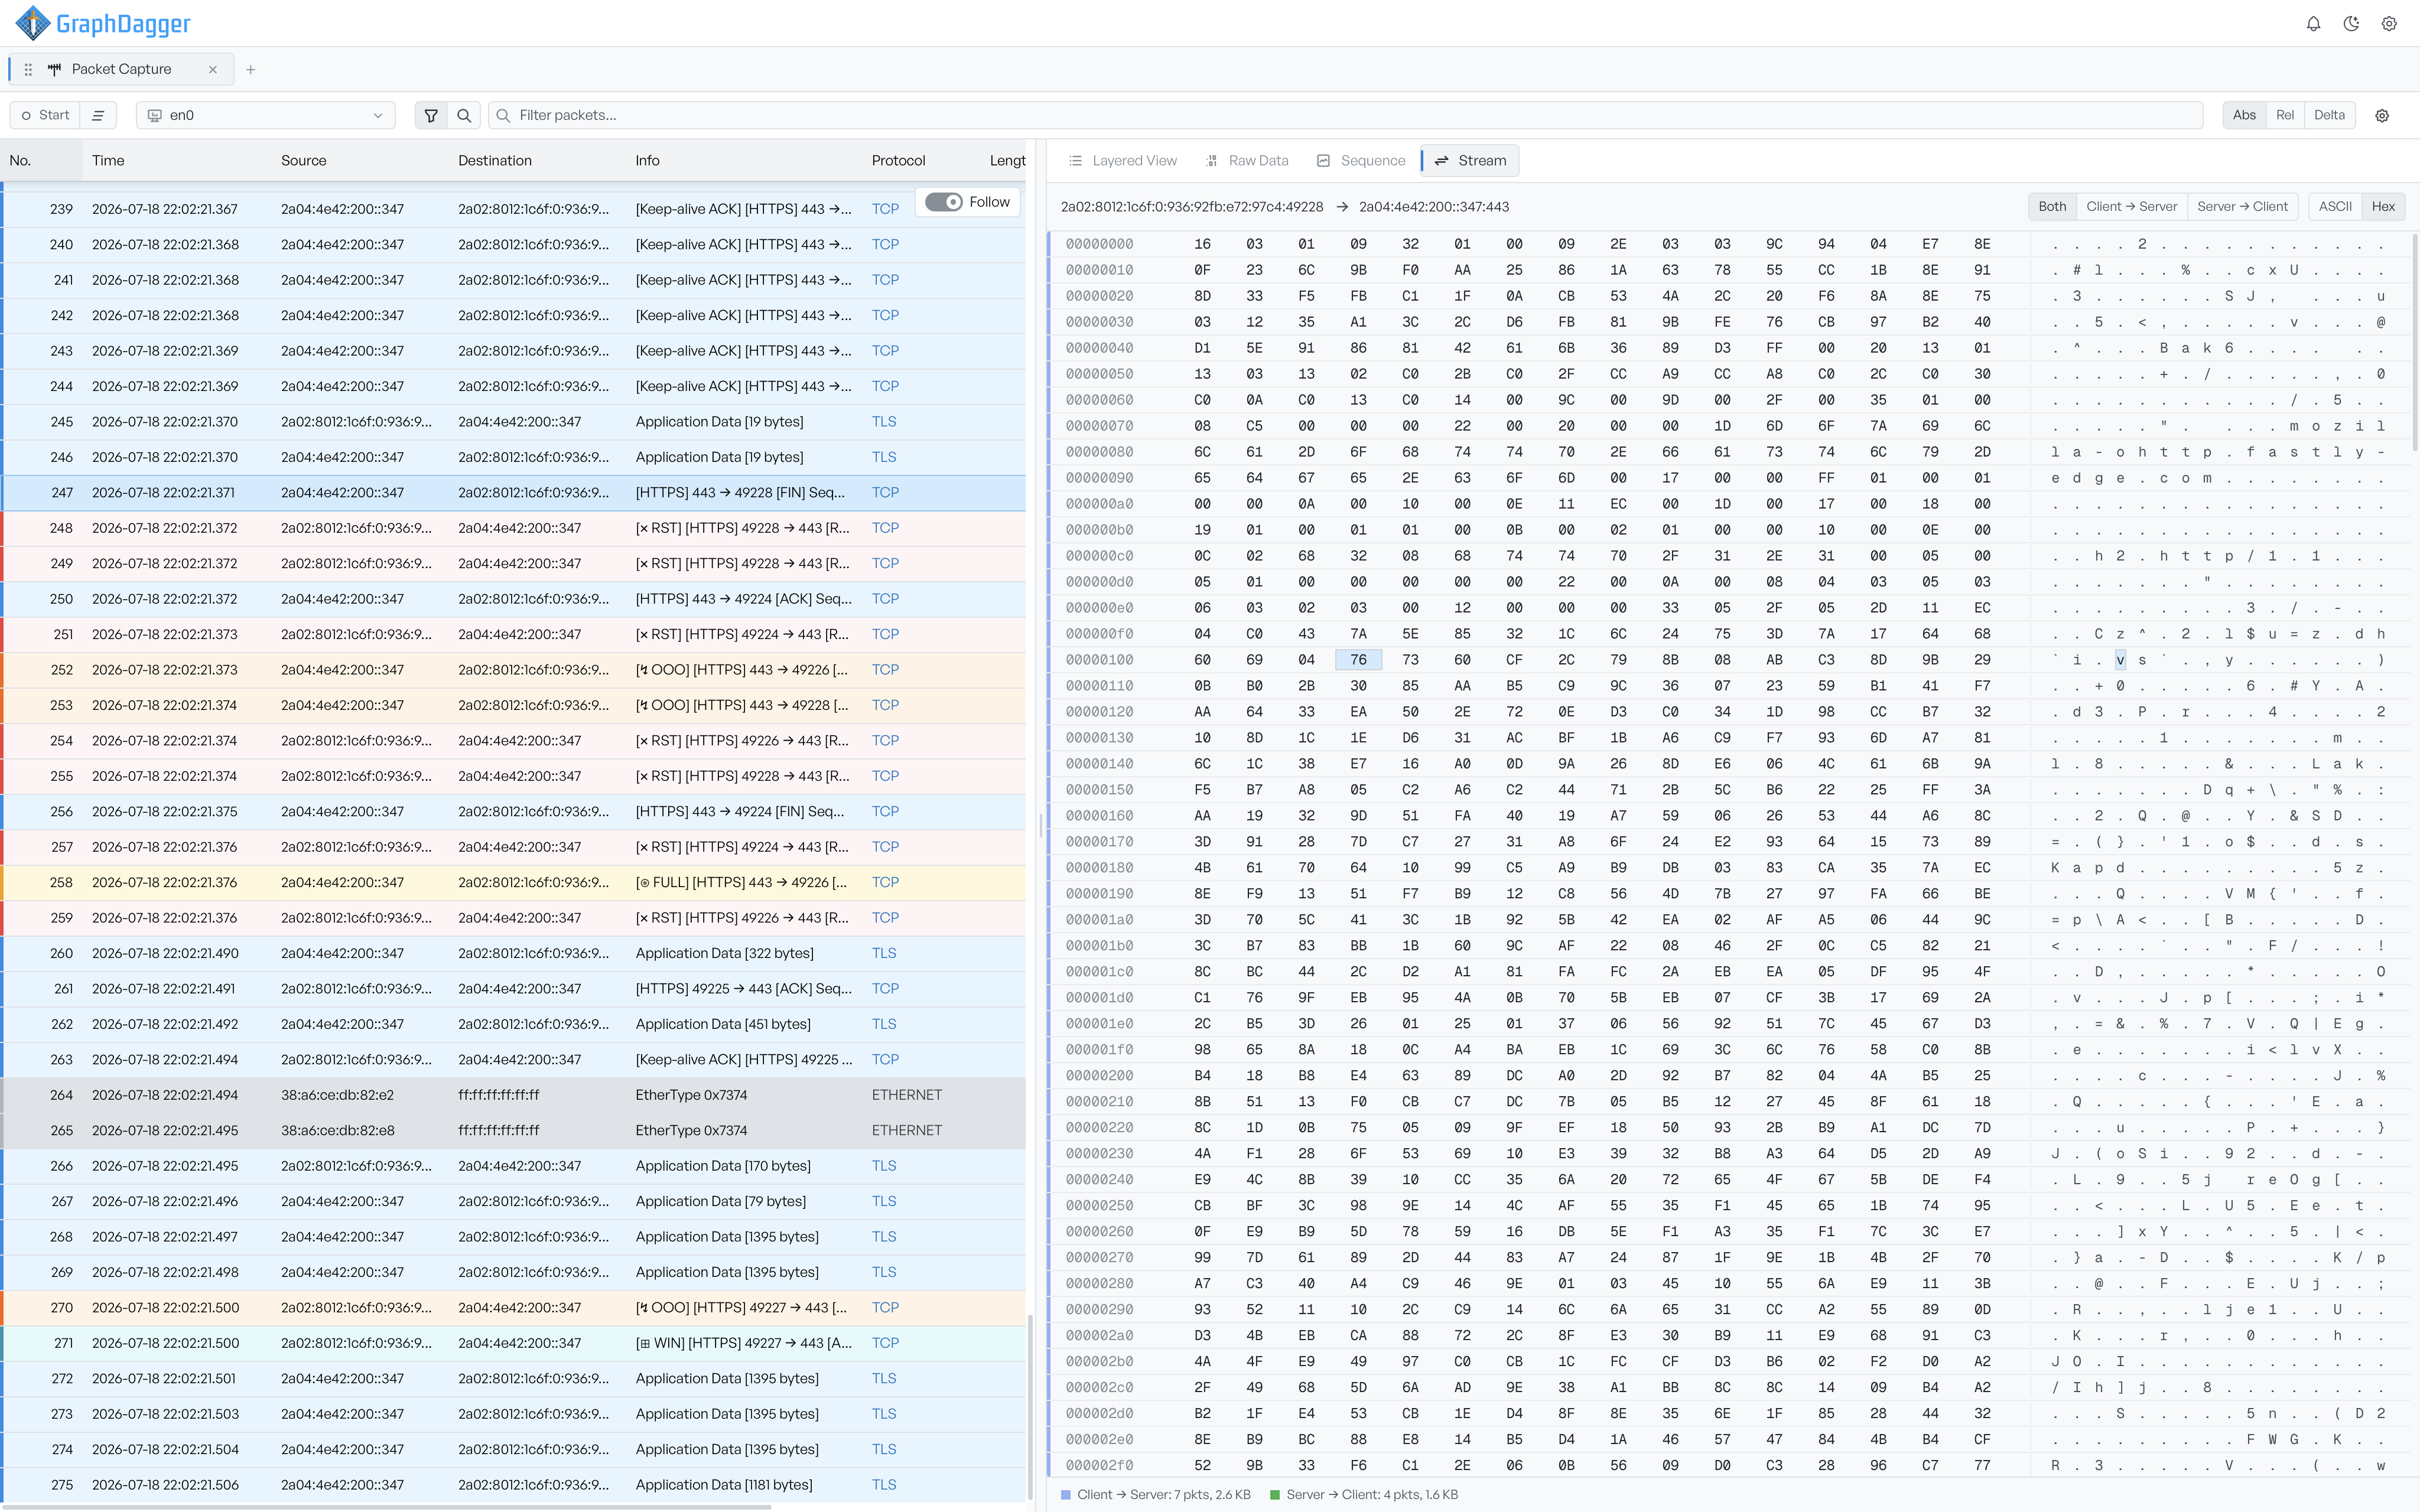Click the splitter handle between list and stream

1041,826
